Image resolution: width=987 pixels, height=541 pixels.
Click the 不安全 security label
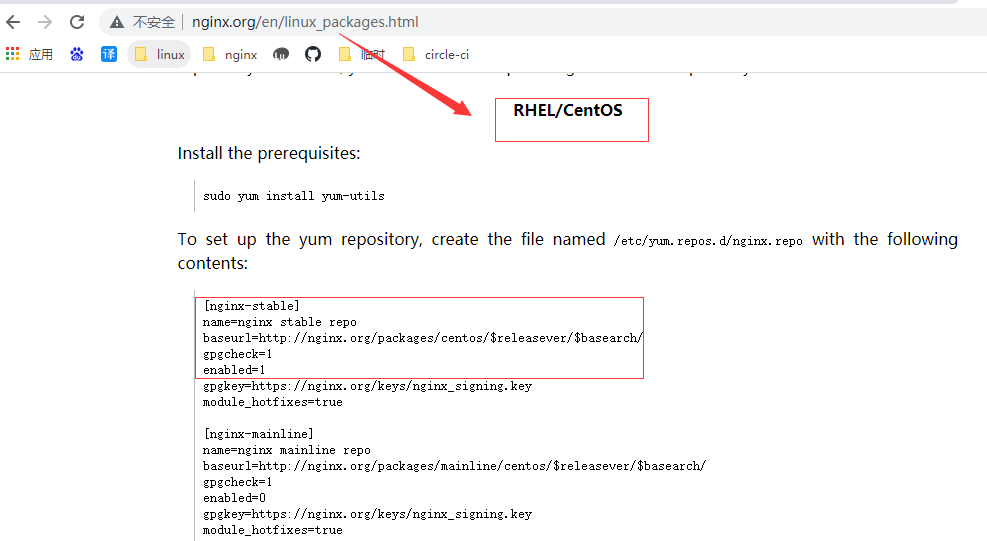(154, 22)
